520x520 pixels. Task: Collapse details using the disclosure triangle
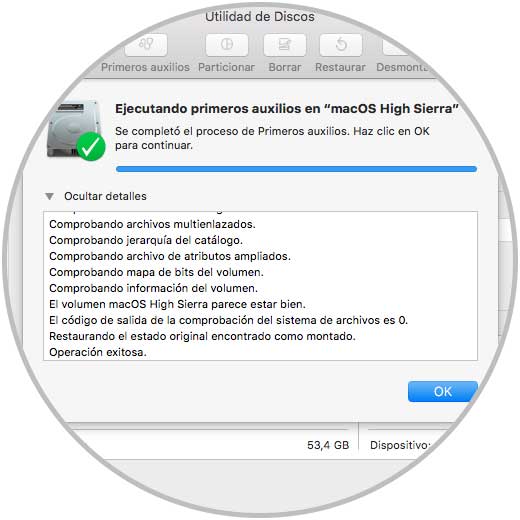pos(50,196)
